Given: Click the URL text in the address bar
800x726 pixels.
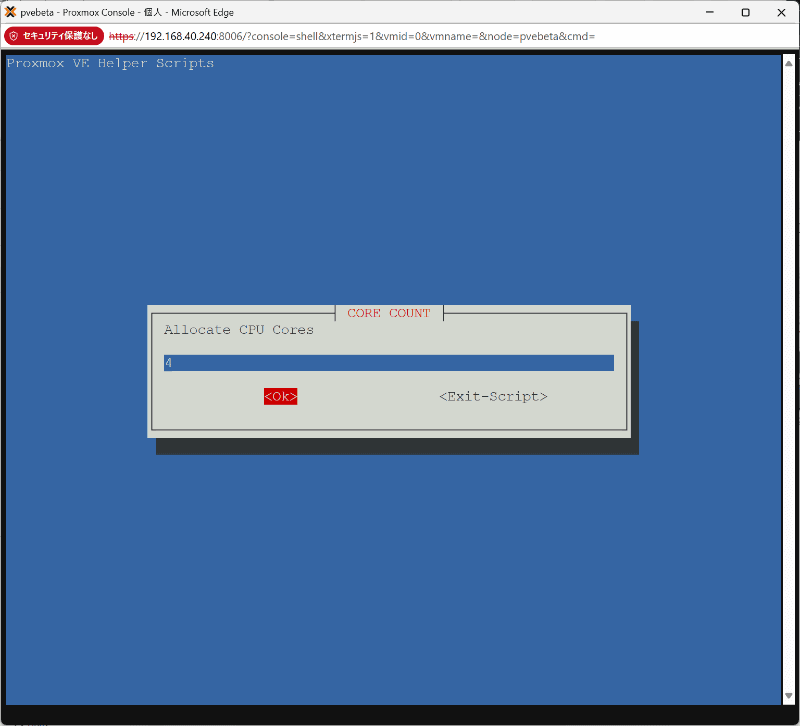Looking at the screenshot, I should 352,36.
